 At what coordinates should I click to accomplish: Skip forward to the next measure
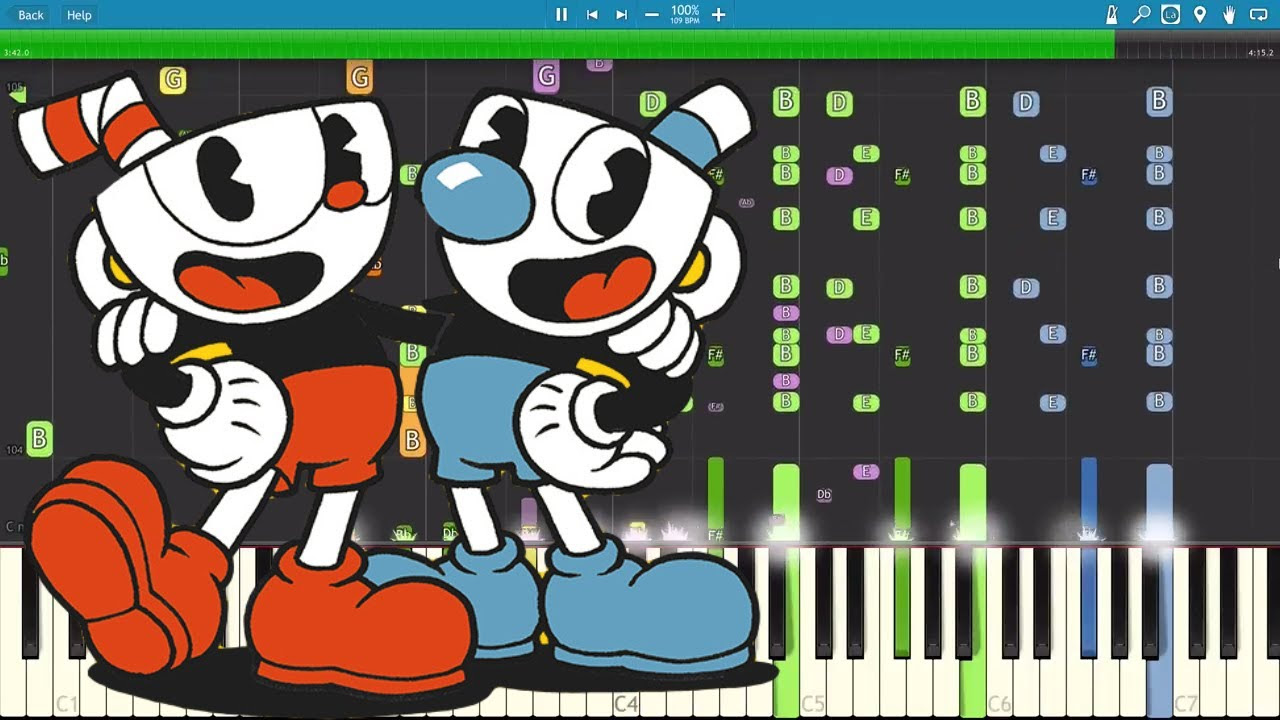(x=621, y=14)
